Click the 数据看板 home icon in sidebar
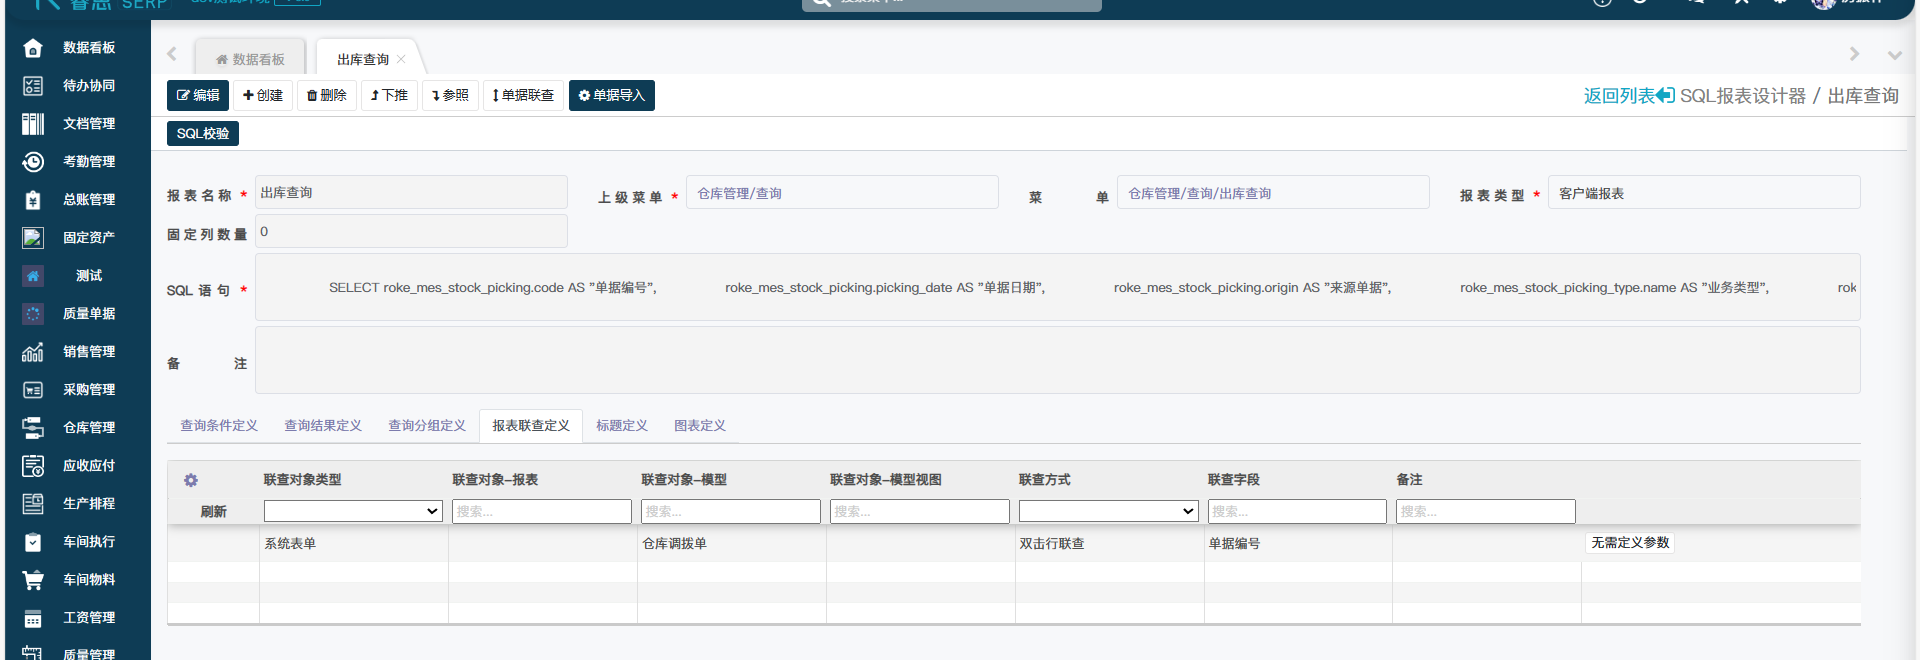Image resolution: width=1920 pixels, height=660 pixels. click(33, 48)
